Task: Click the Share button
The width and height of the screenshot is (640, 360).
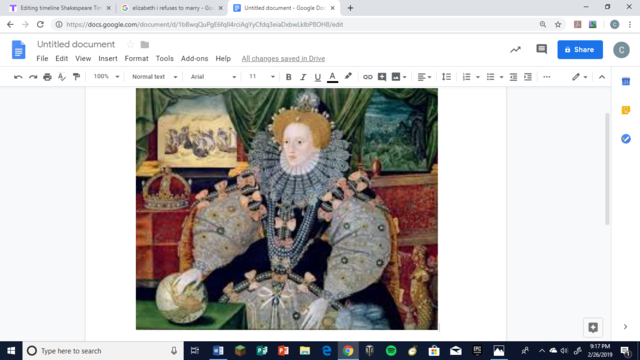Action: coord(580,49)
